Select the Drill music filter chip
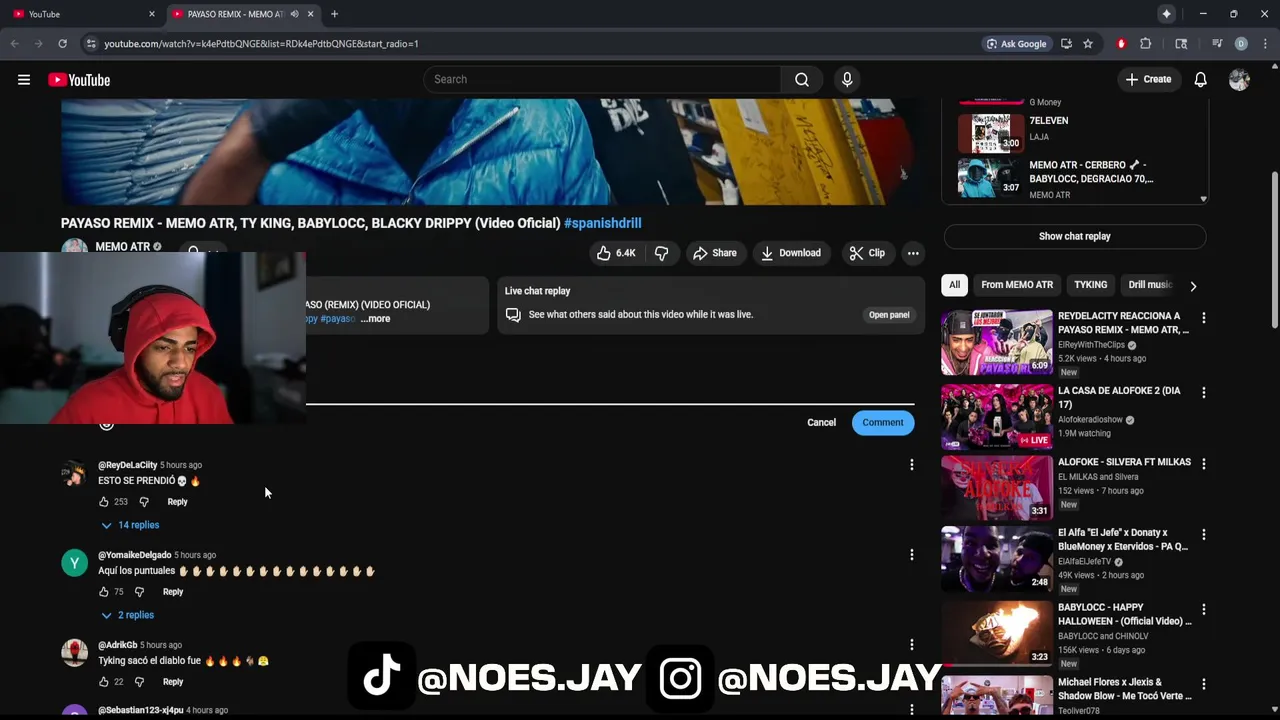Viewport: 1280px width, 720px height. [x=1150, y=285]
